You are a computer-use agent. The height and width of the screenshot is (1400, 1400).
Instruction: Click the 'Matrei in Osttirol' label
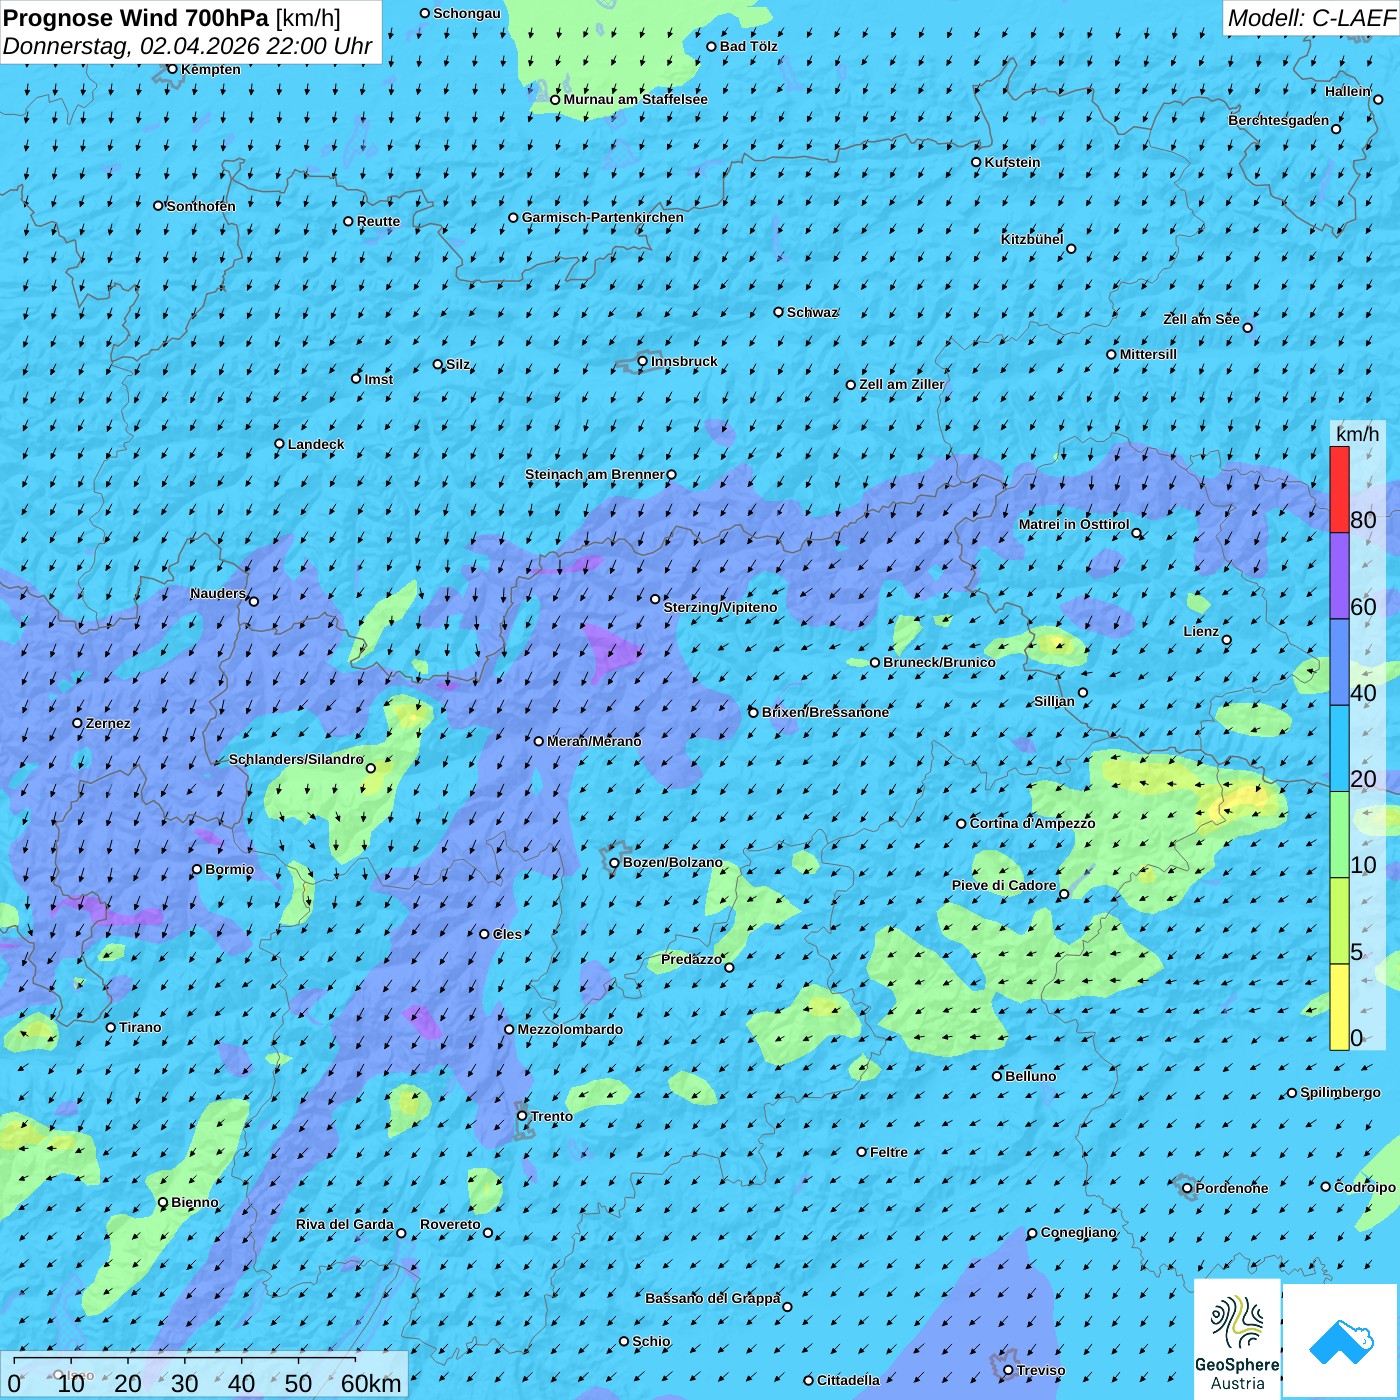pyautogui.click(x=1074, y=524)
